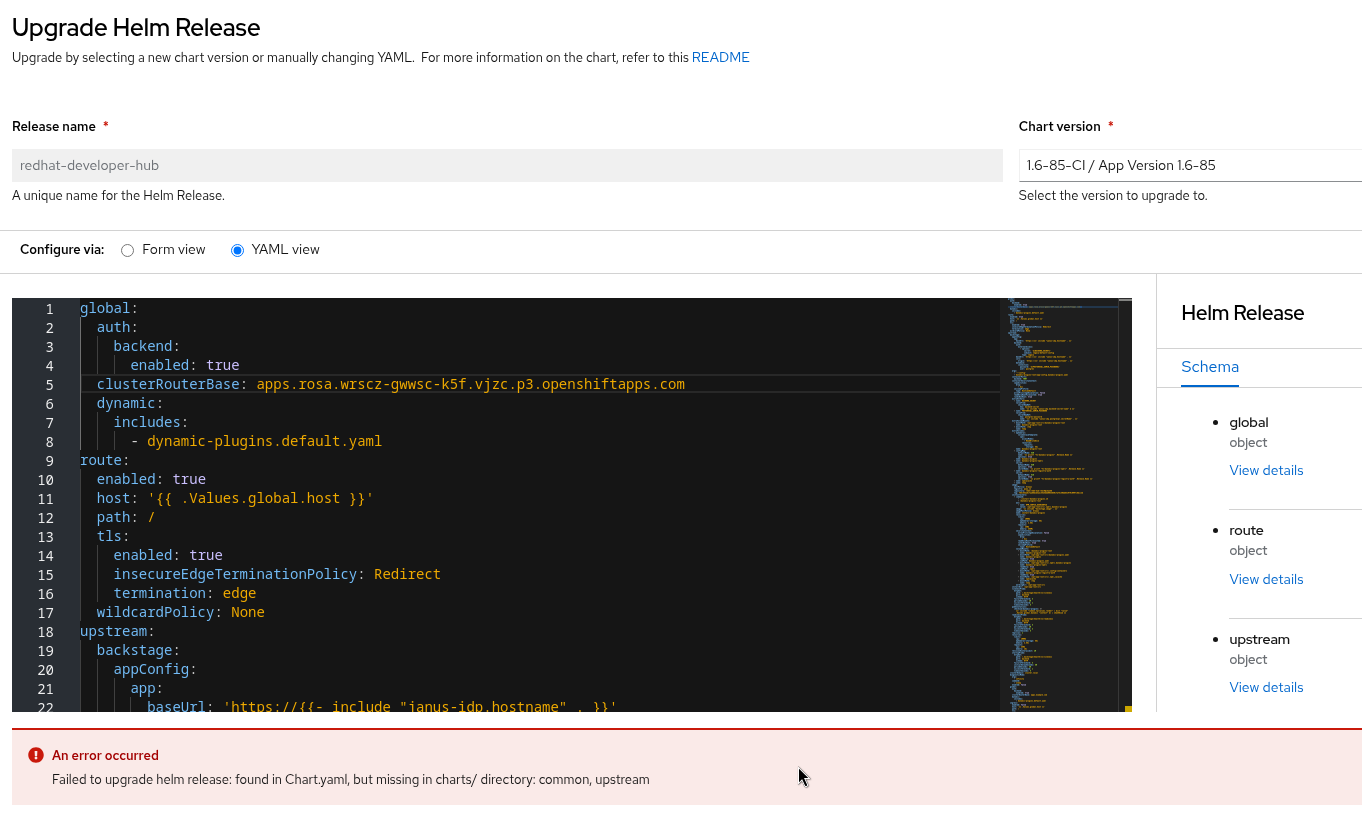The height and width of the screenshot is (815, 1362).
Task: Click the editor vertical scrollbar
Action: coord(1125,500)
